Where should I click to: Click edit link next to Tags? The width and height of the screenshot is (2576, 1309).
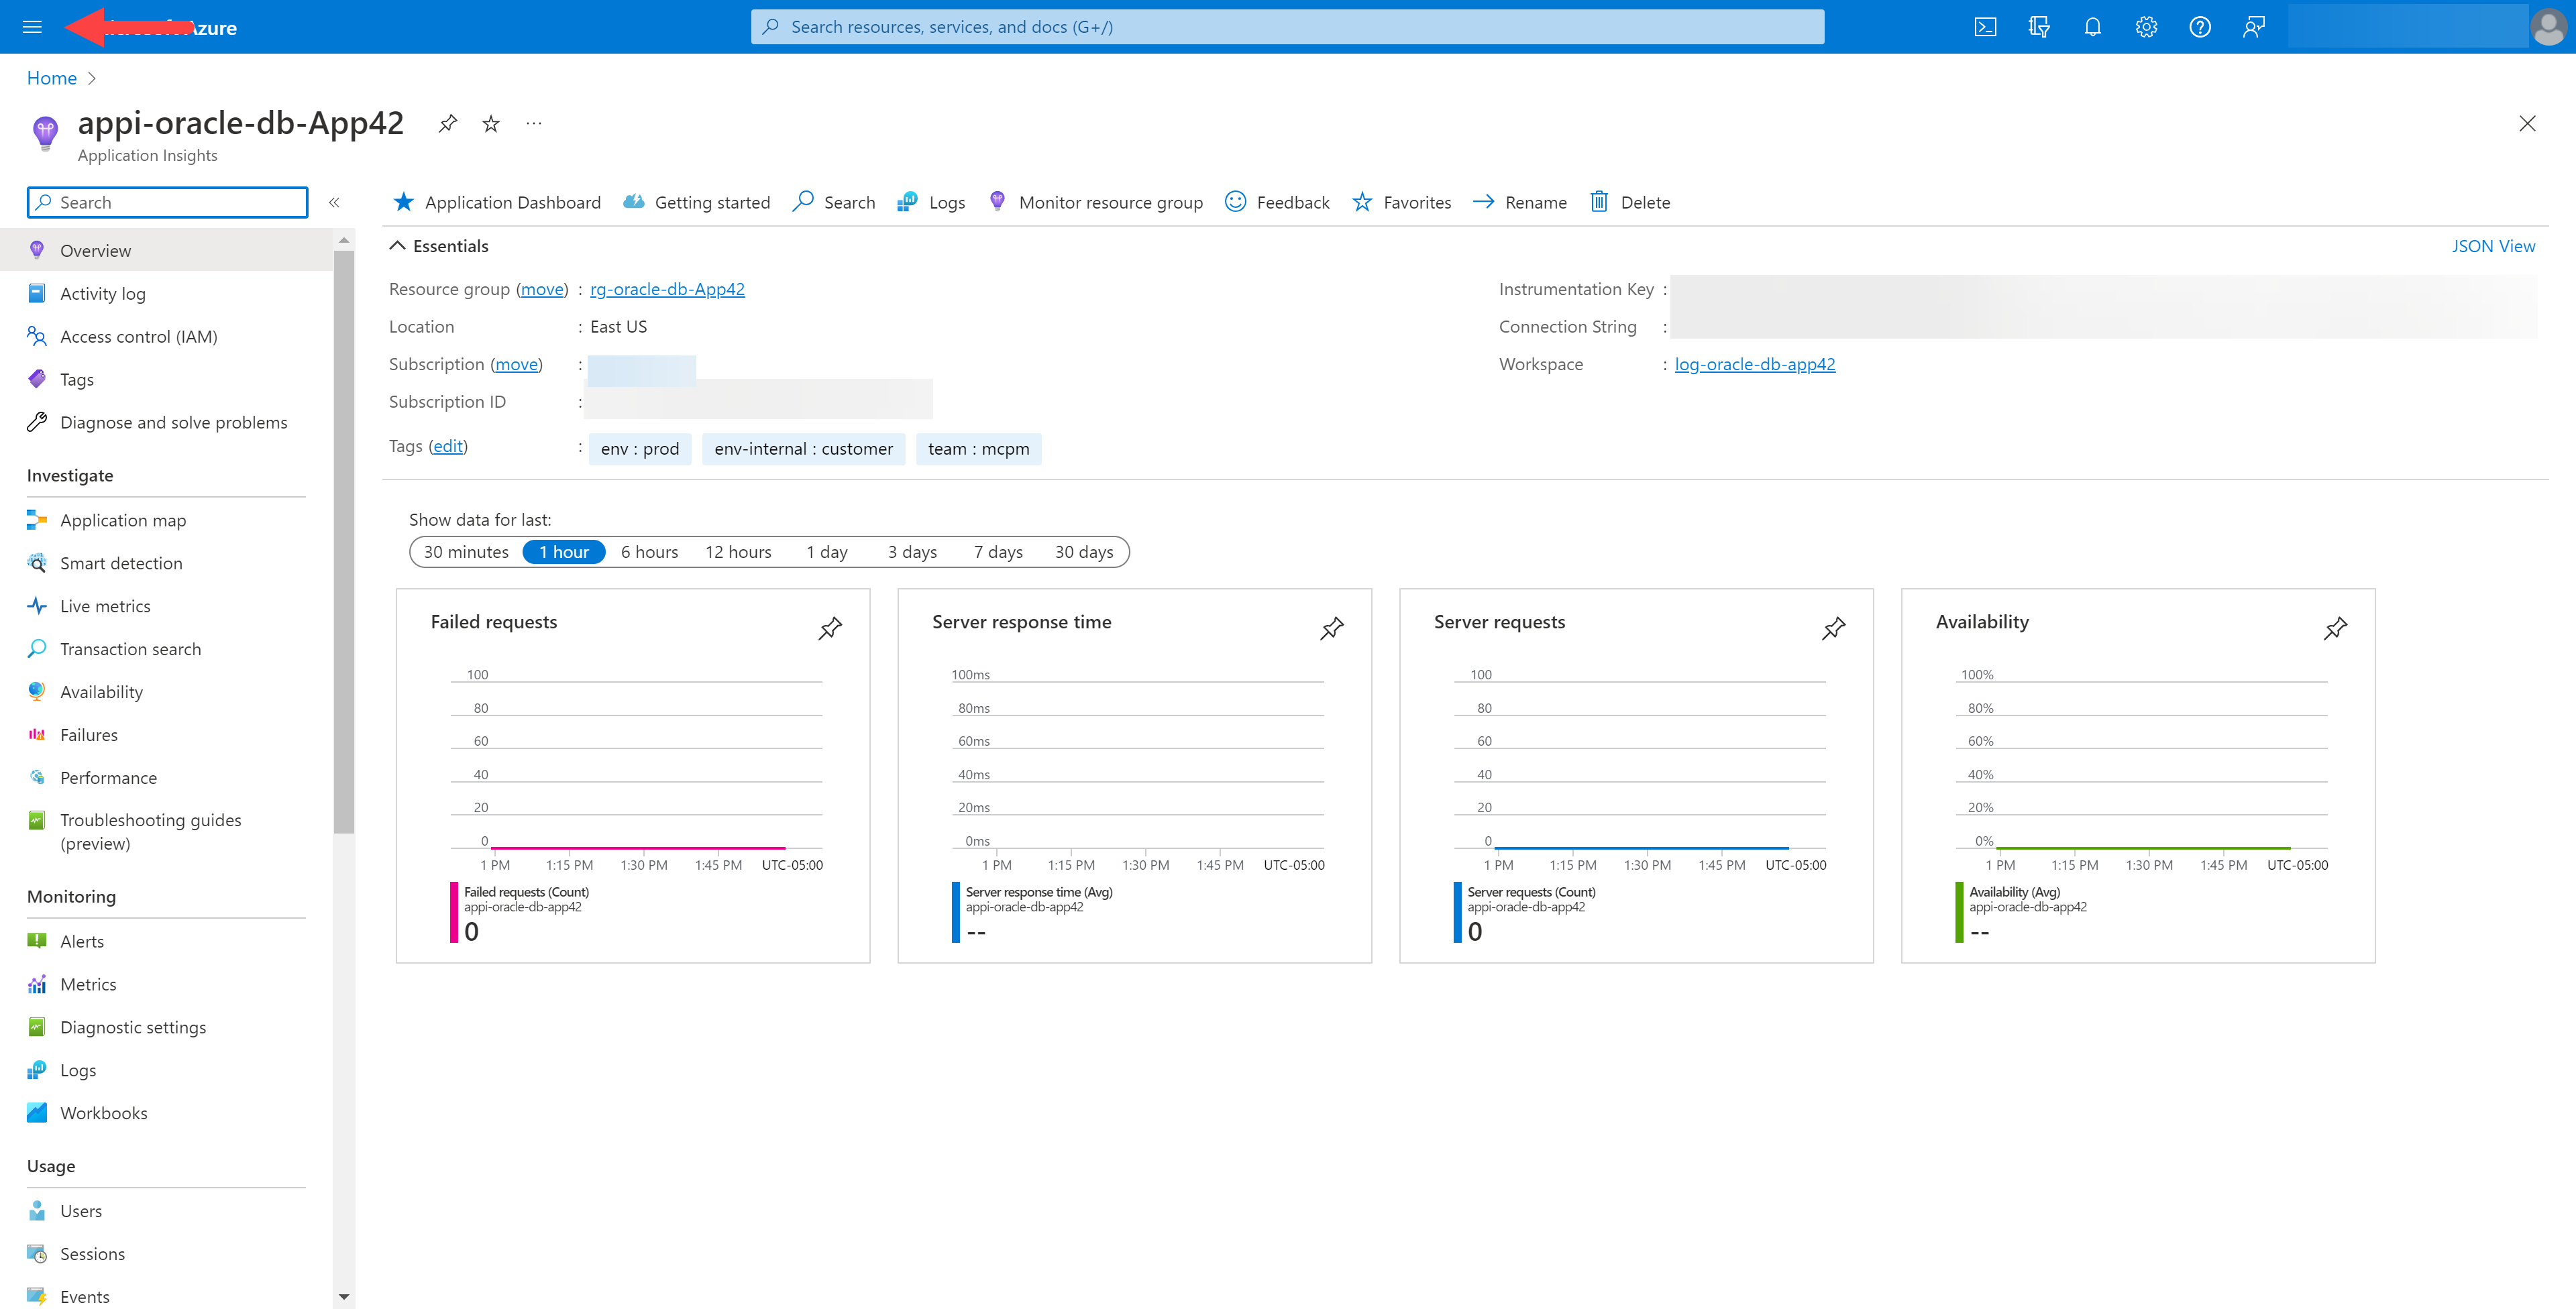[x=448, y=446]
